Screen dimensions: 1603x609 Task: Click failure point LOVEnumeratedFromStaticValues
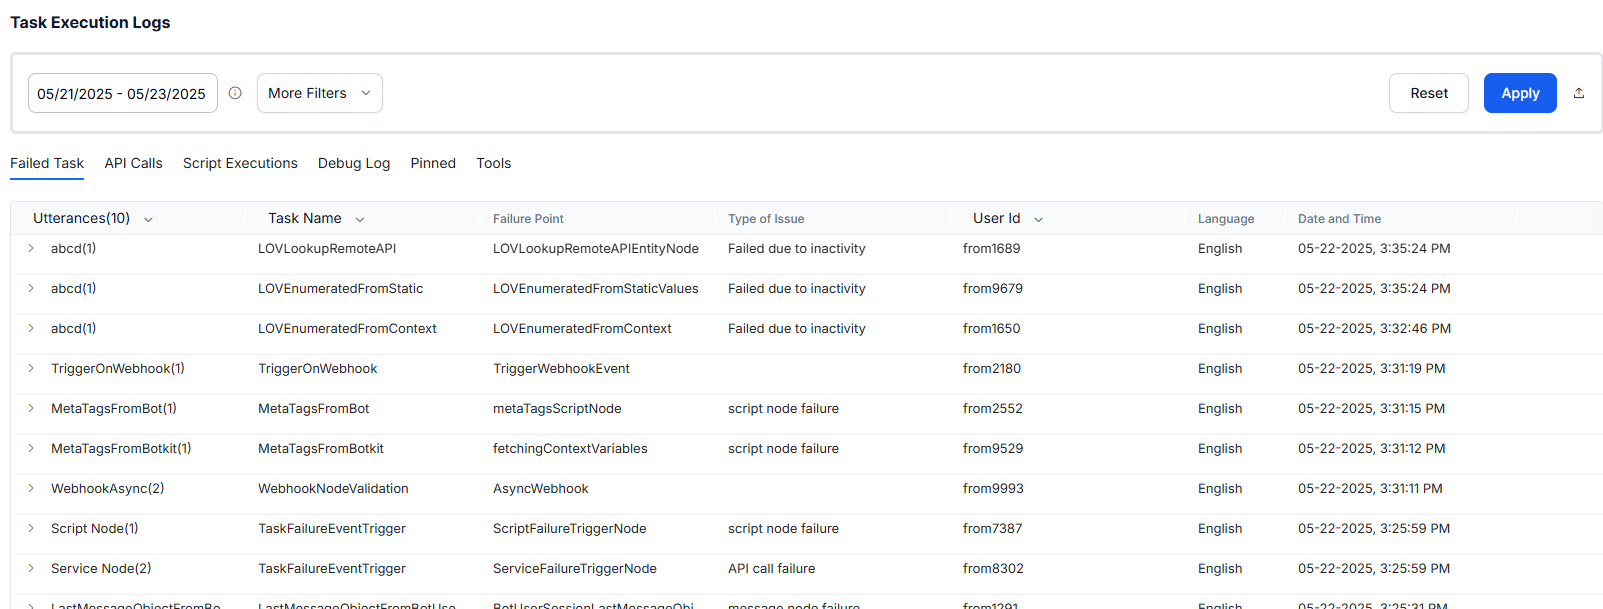(596, 288)
